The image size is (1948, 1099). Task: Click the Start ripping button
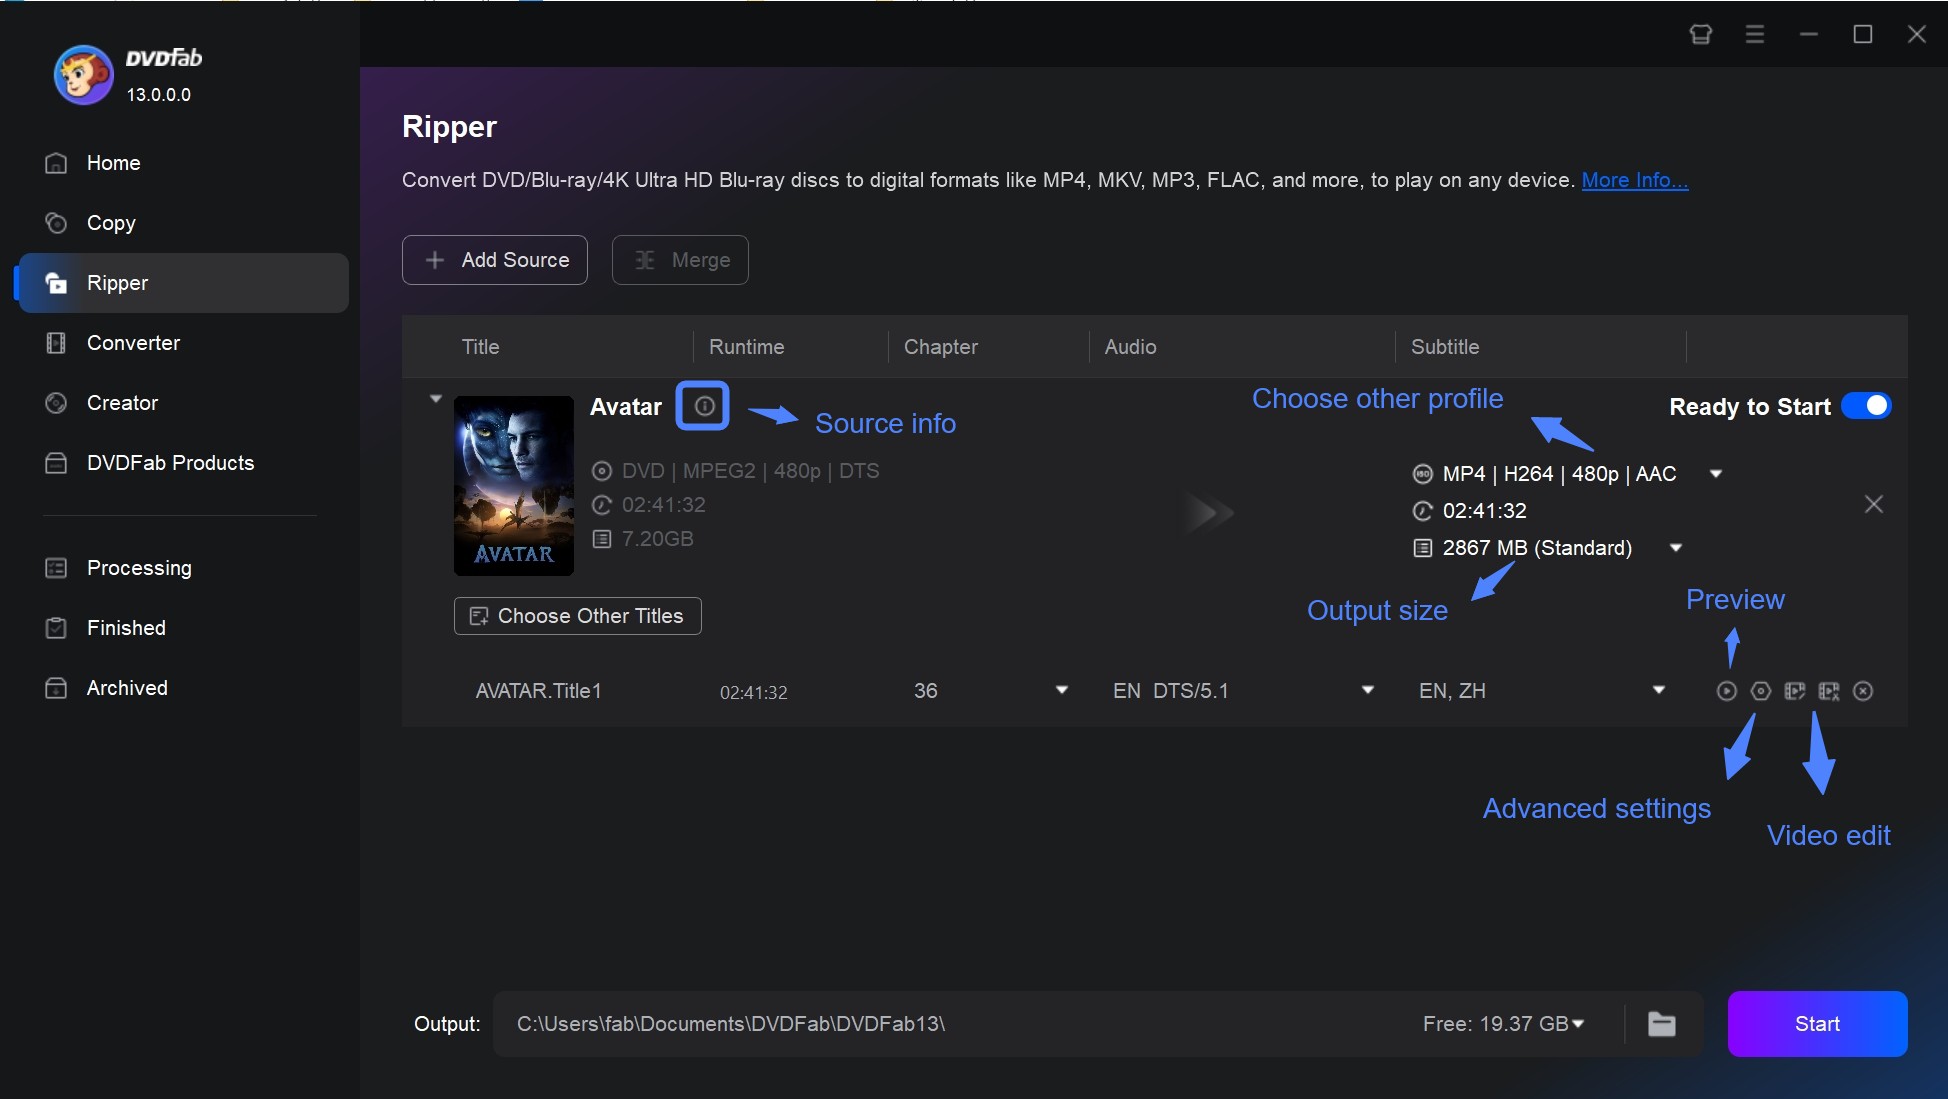coord(1817,1023)
